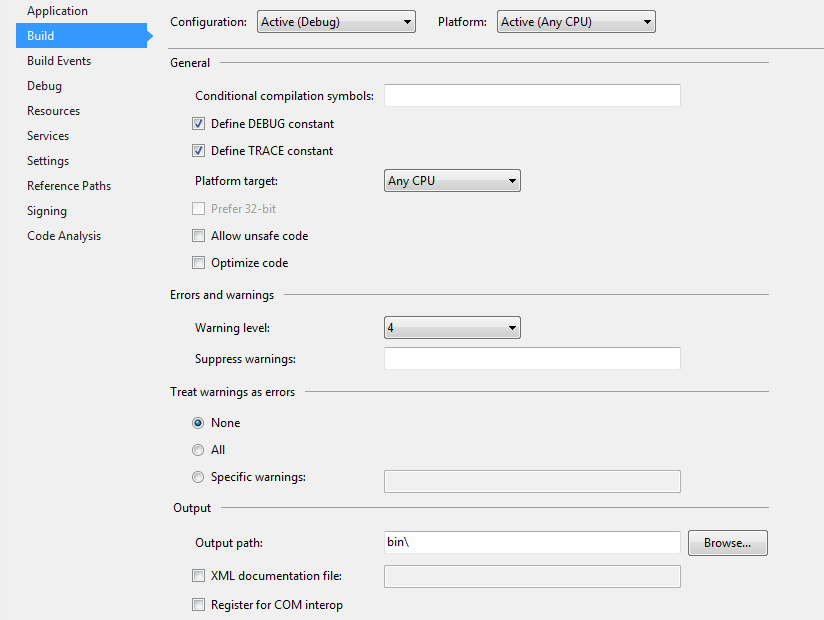824x620 pixels.
Task: Expand the Configuration dropdown
Action: click(x=336, y=21)
